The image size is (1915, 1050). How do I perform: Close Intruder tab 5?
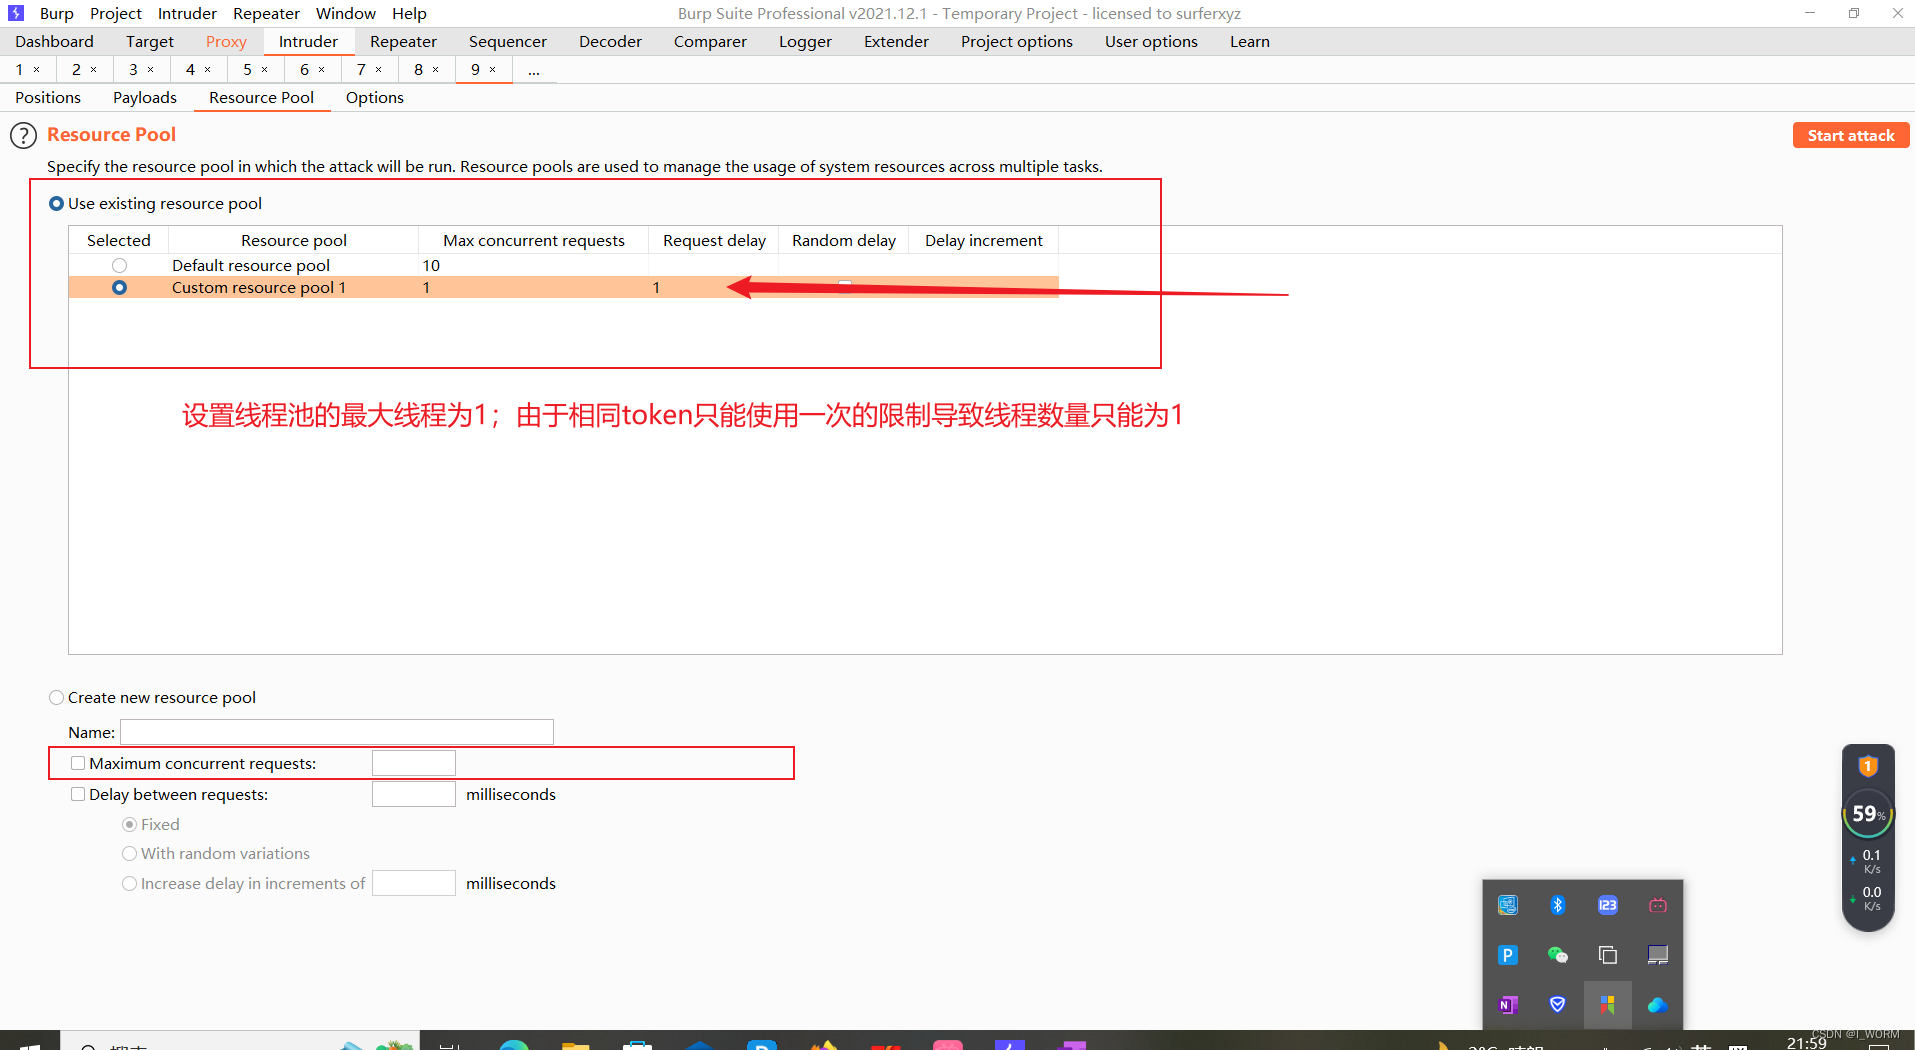click(x=265, y=70)
